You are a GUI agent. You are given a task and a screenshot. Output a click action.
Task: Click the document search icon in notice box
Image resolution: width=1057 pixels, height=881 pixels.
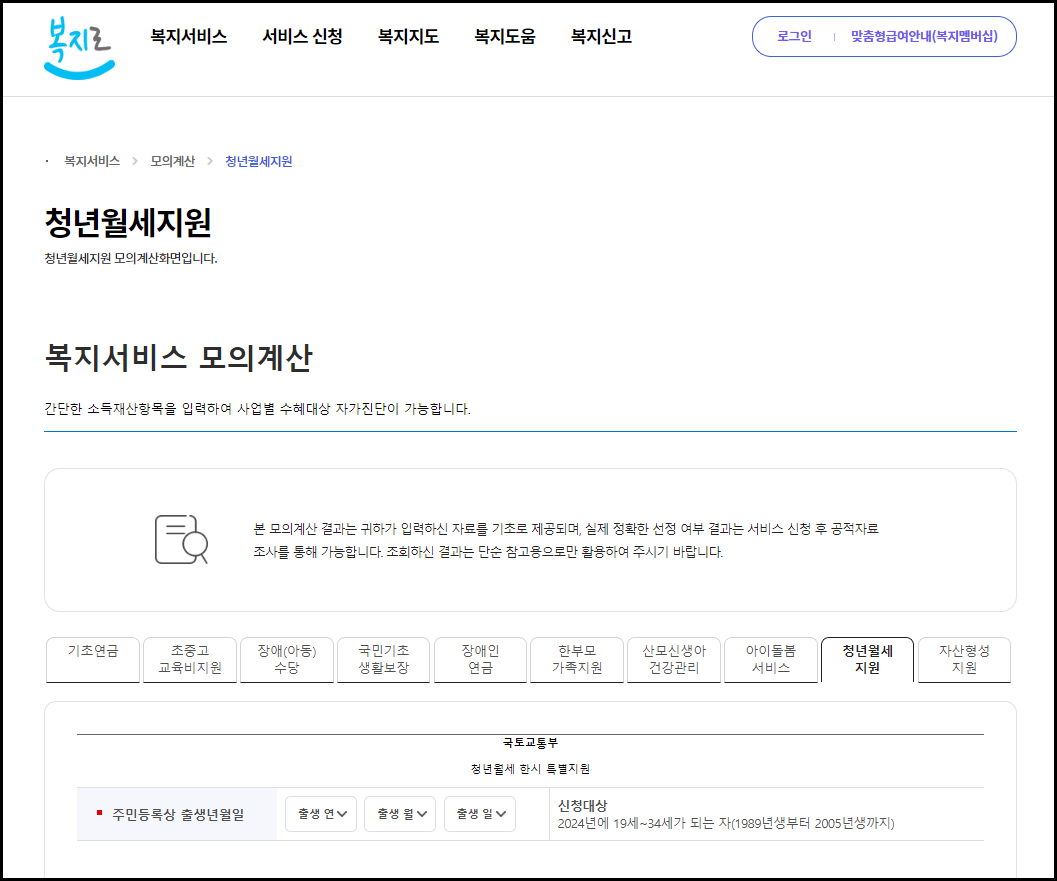(x=181, y=539)
